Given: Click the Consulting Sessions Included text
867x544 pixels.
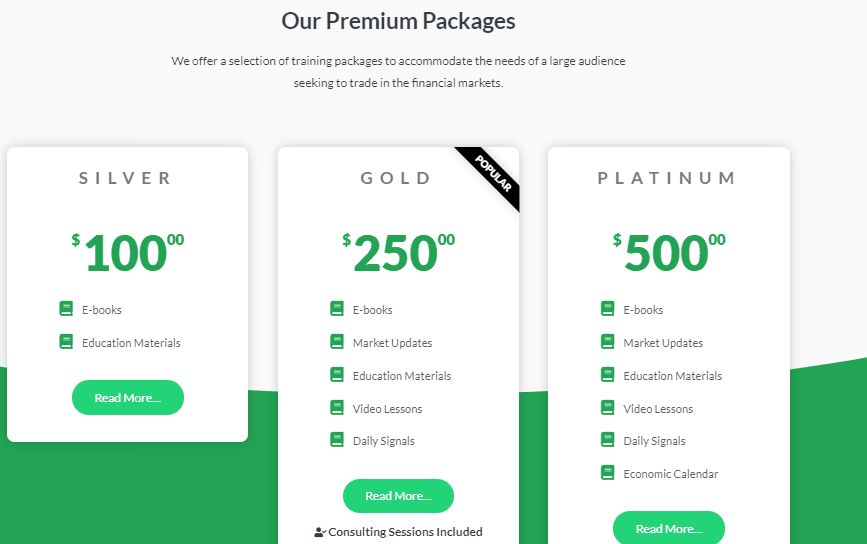Looking at the screenshot, I should click(405, 532).
